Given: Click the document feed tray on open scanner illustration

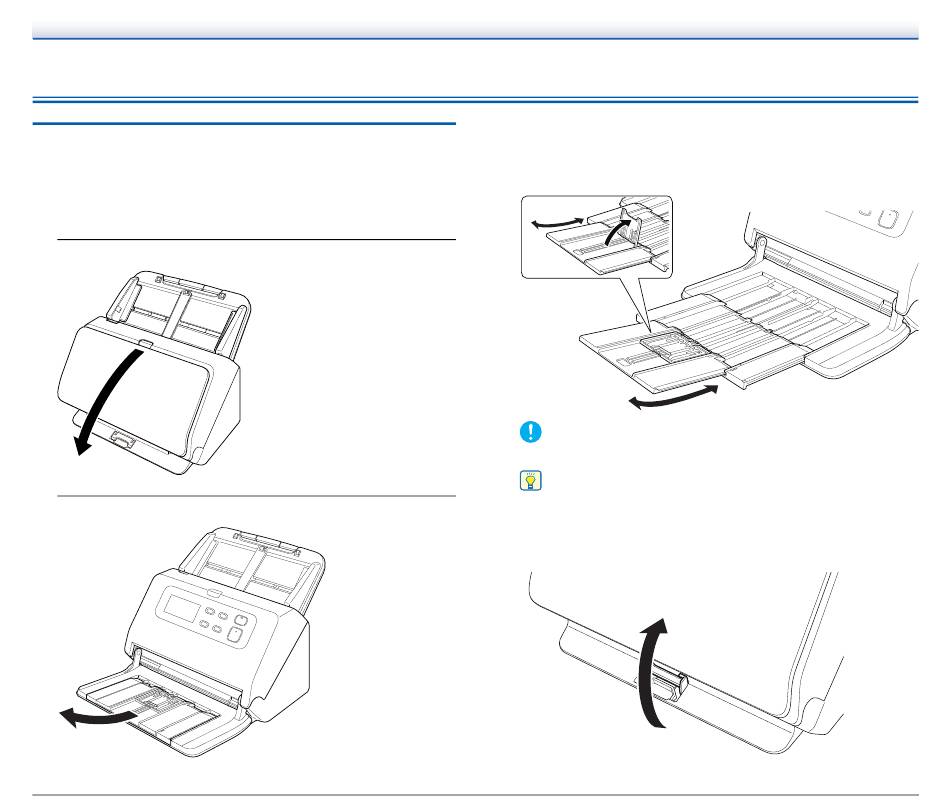Looking at the screenshot, I should 253,562.
